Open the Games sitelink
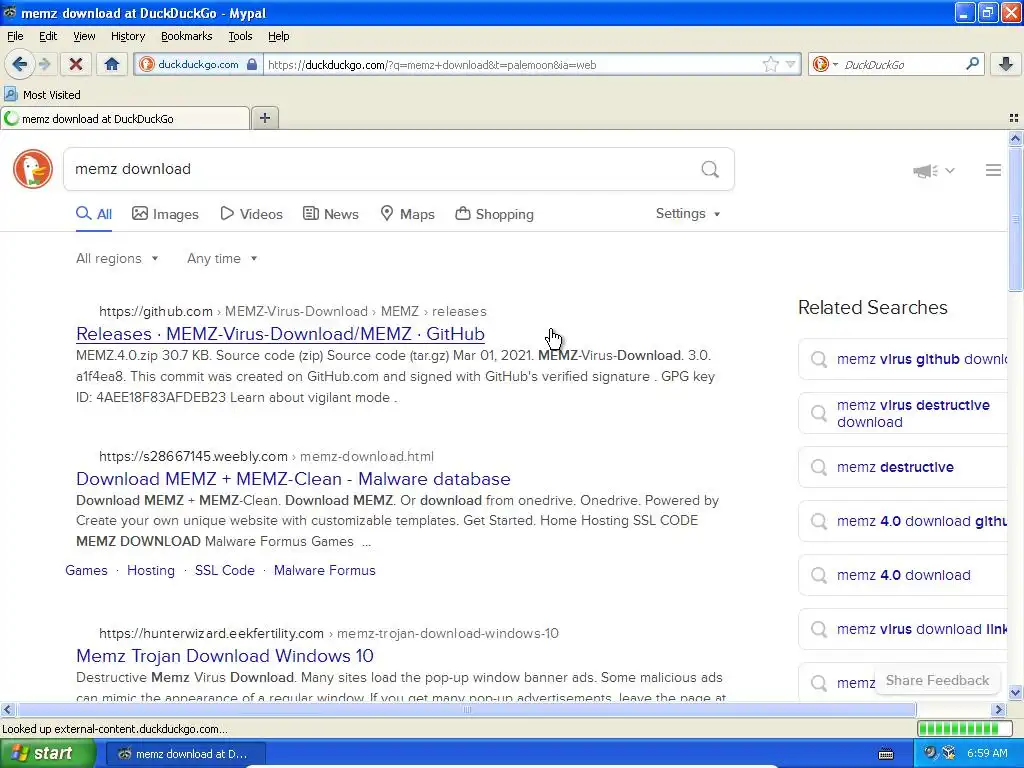The image size is (1024, 768). (x=86, y=570)
